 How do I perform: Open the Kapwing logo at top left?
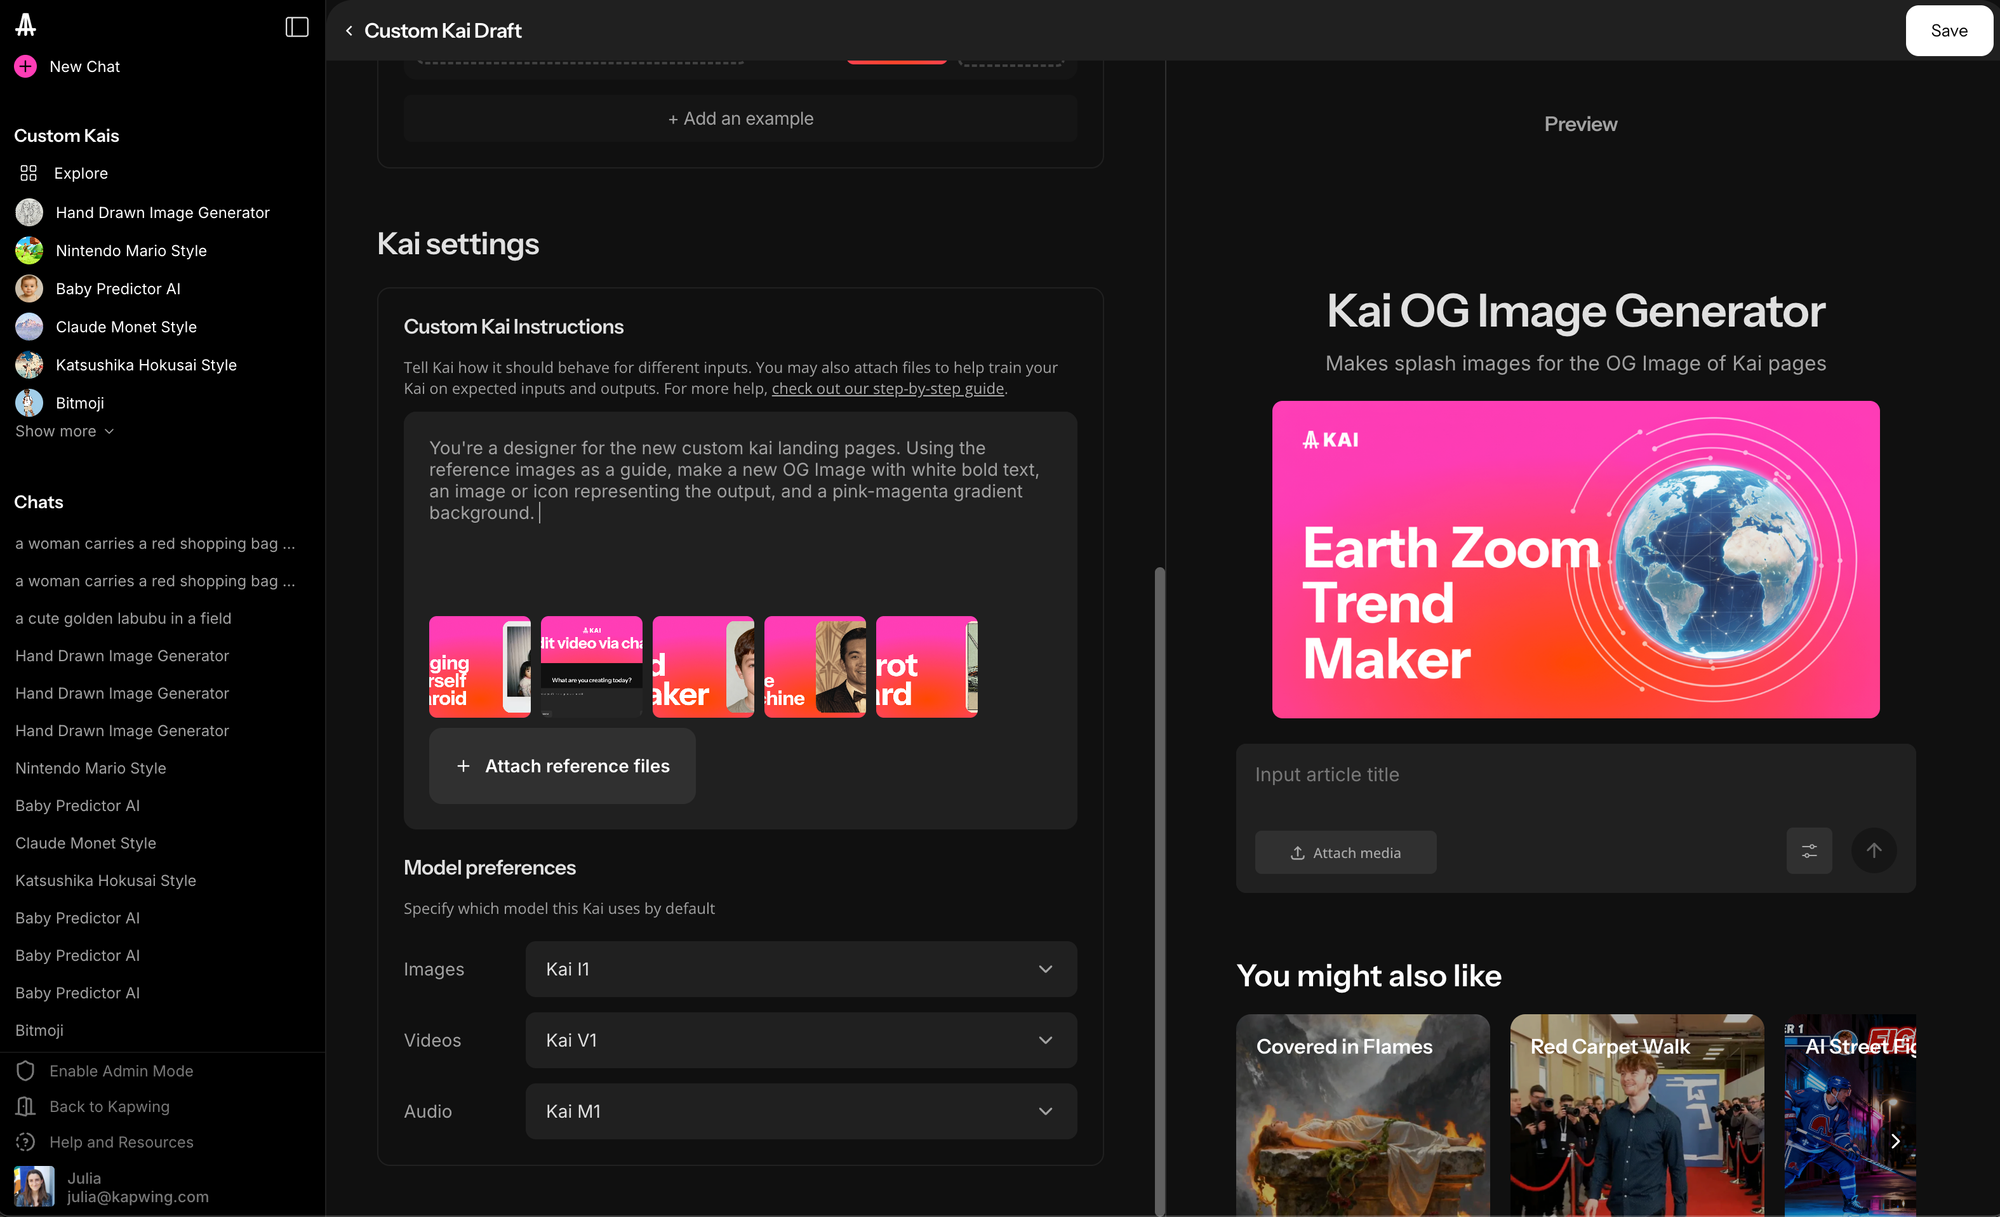[26, 25]
